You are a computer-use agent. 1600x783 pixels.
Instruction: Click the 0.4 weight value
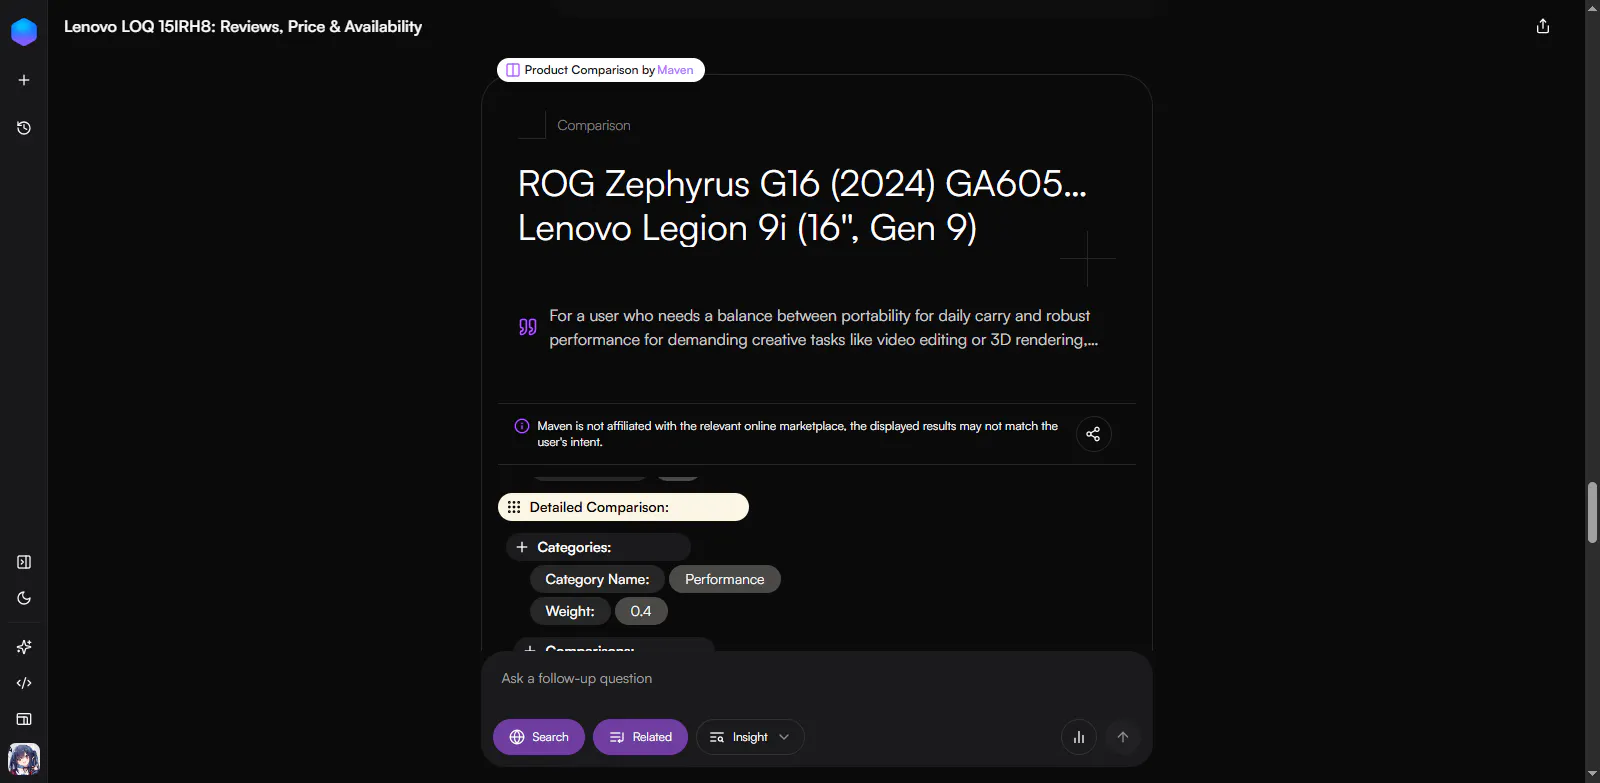tap(641, 611)
